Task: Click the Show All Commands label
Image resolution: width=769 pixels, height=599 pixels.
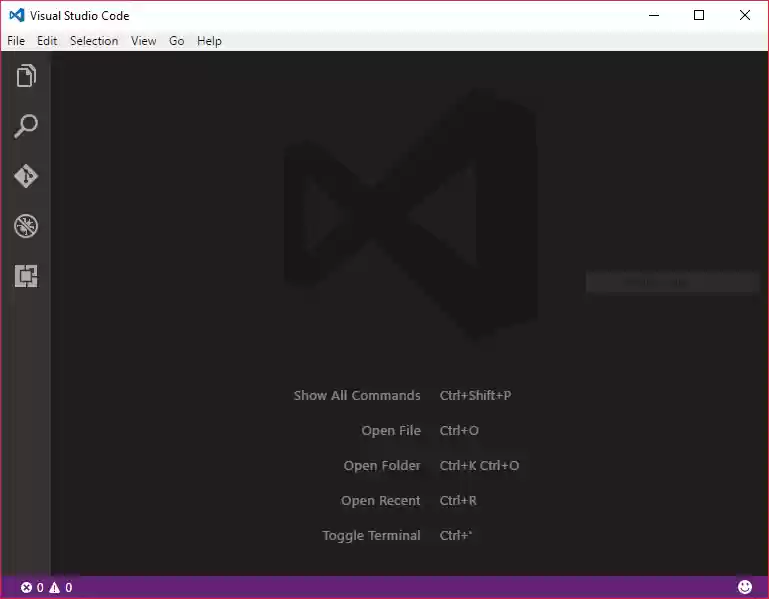Action: [357, 395]
